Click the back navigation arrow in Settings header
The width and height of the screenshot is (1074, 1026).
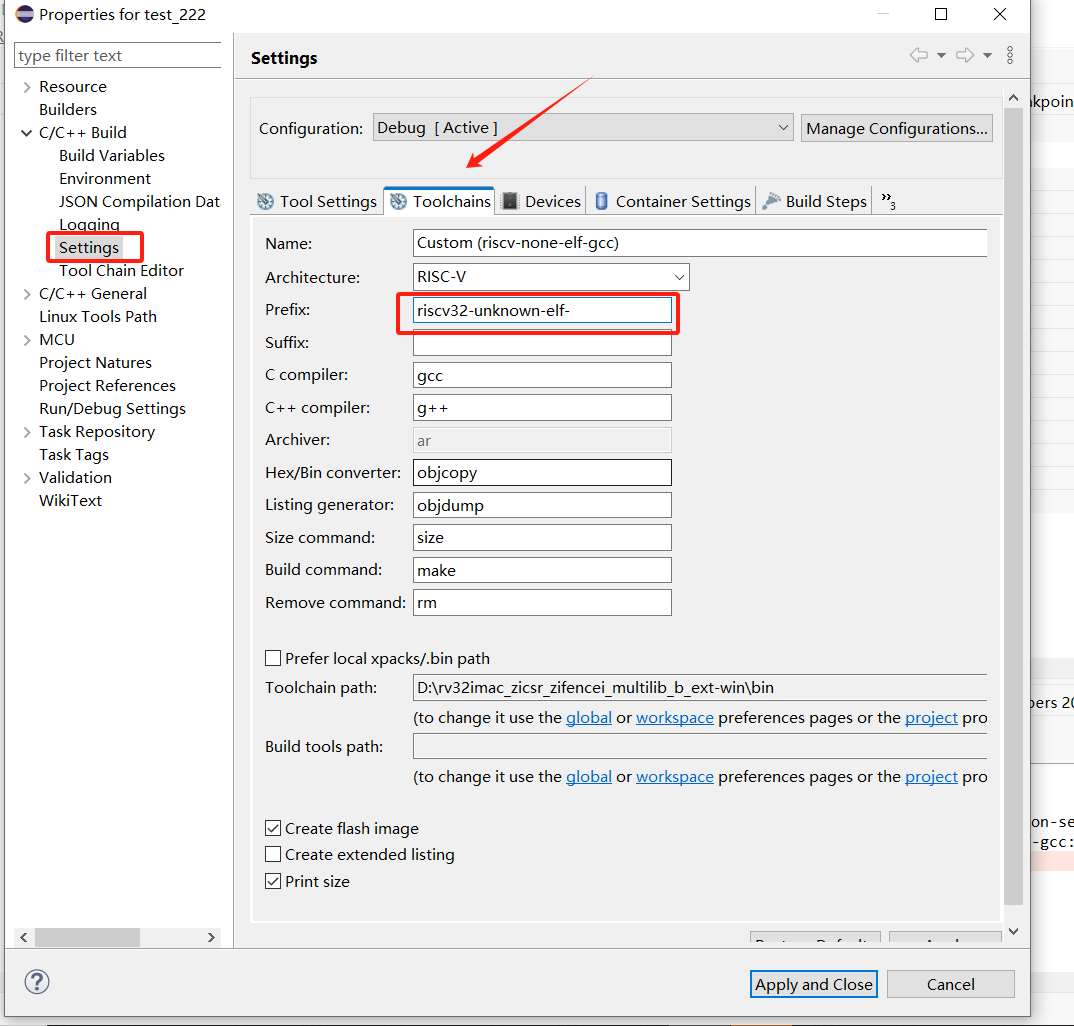[x=919, y=55]
